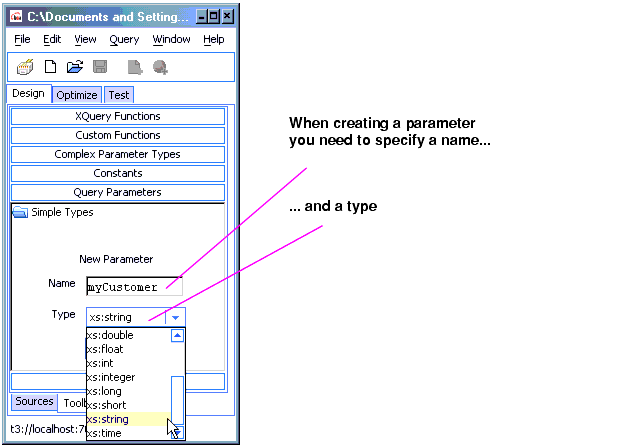The height and width of the screenshot is (447, 629).
Task: Click the type list scrollbar thumb
Action: [177, 400]
